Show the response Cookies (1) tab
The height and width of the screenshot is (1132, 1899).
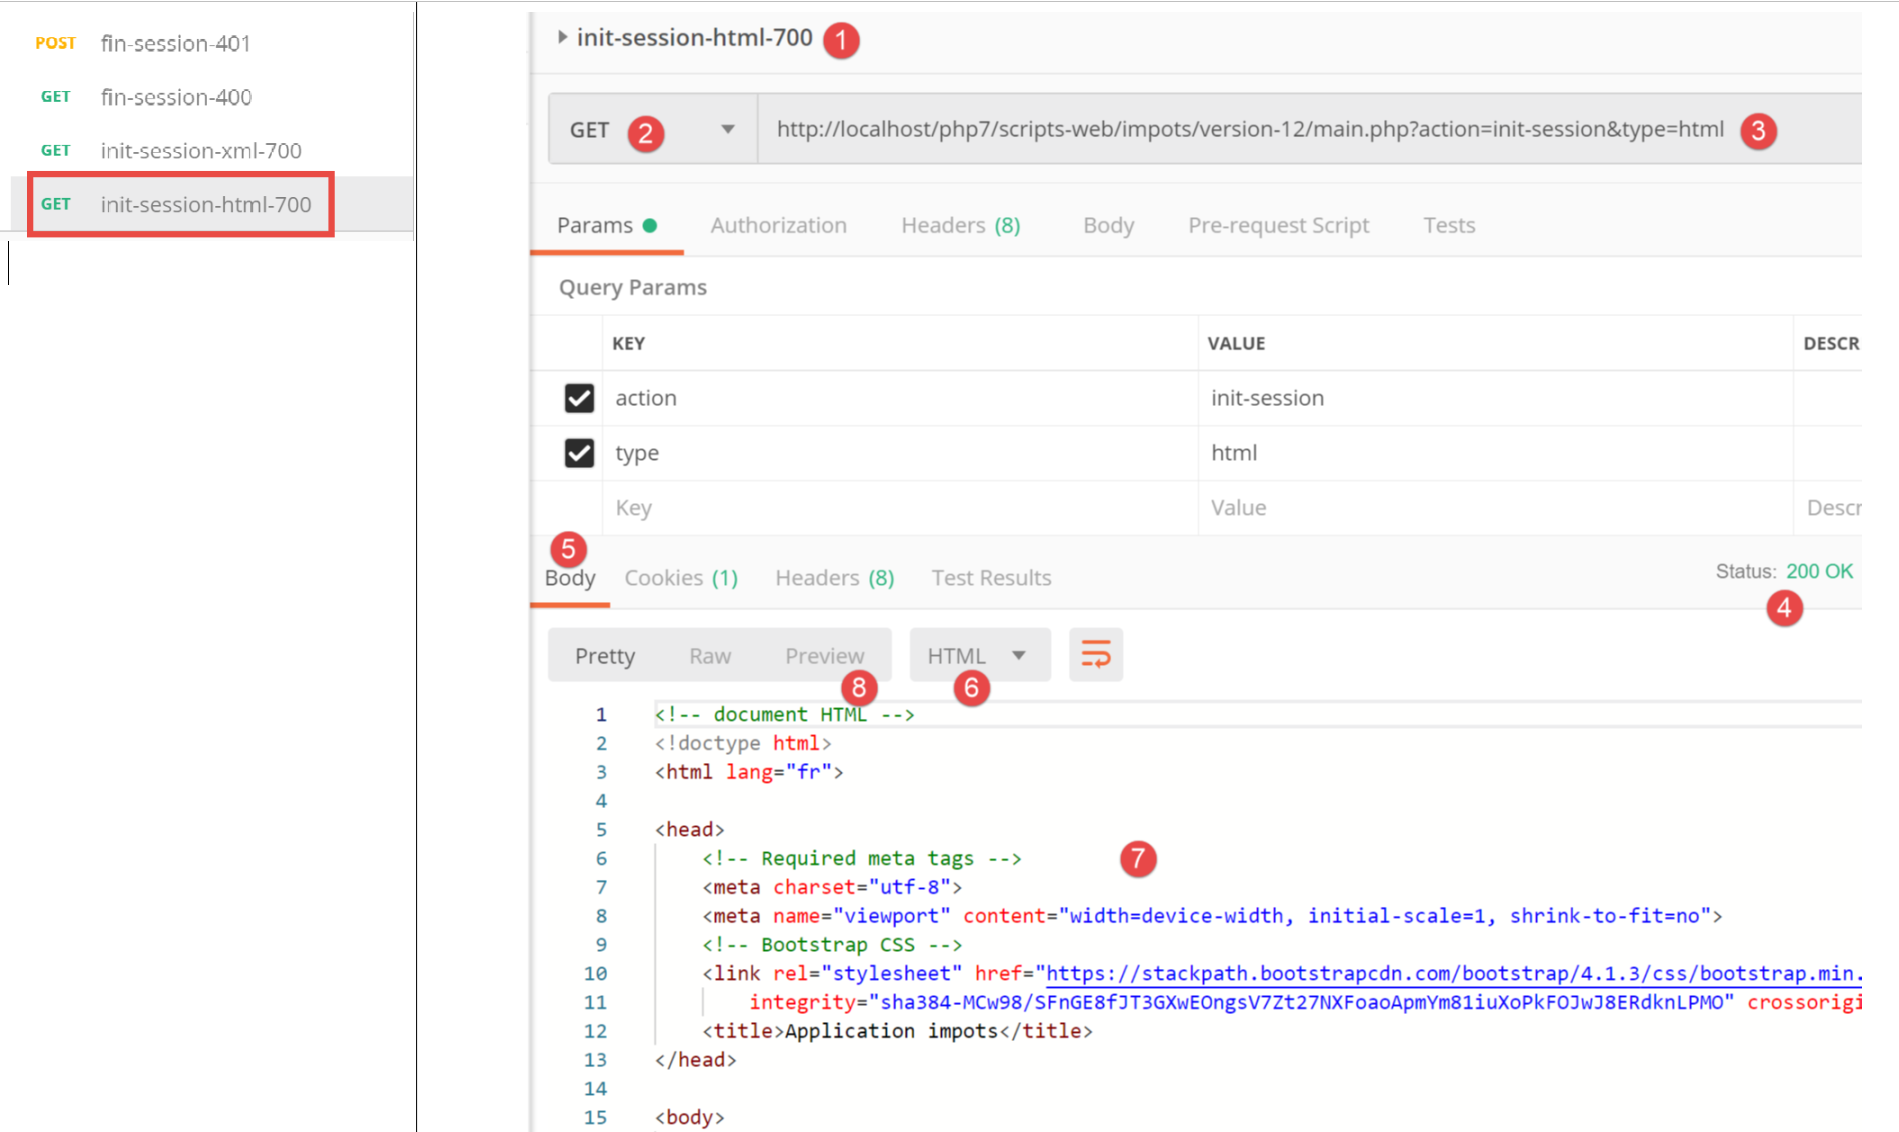(681, 578)
